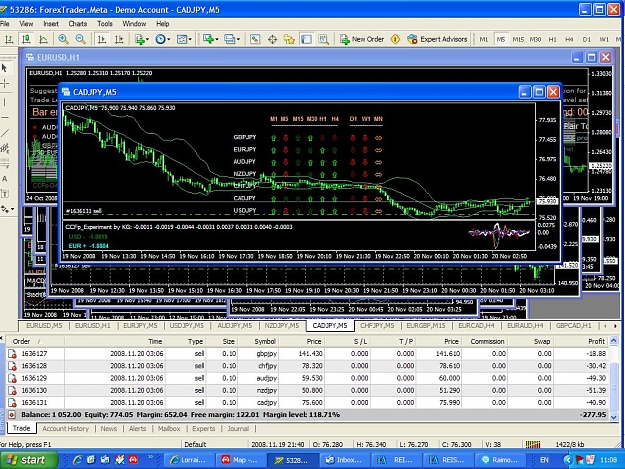Open the Account History terminal tab
Screen dimensions: 625x469
(x=65, y=428)
